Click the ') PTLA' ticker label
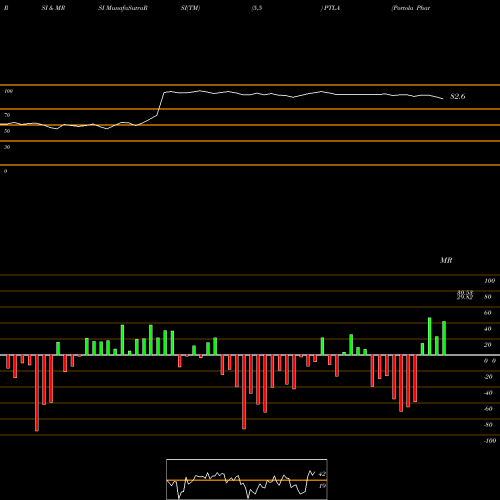500x500 pixels. (330, 8)
